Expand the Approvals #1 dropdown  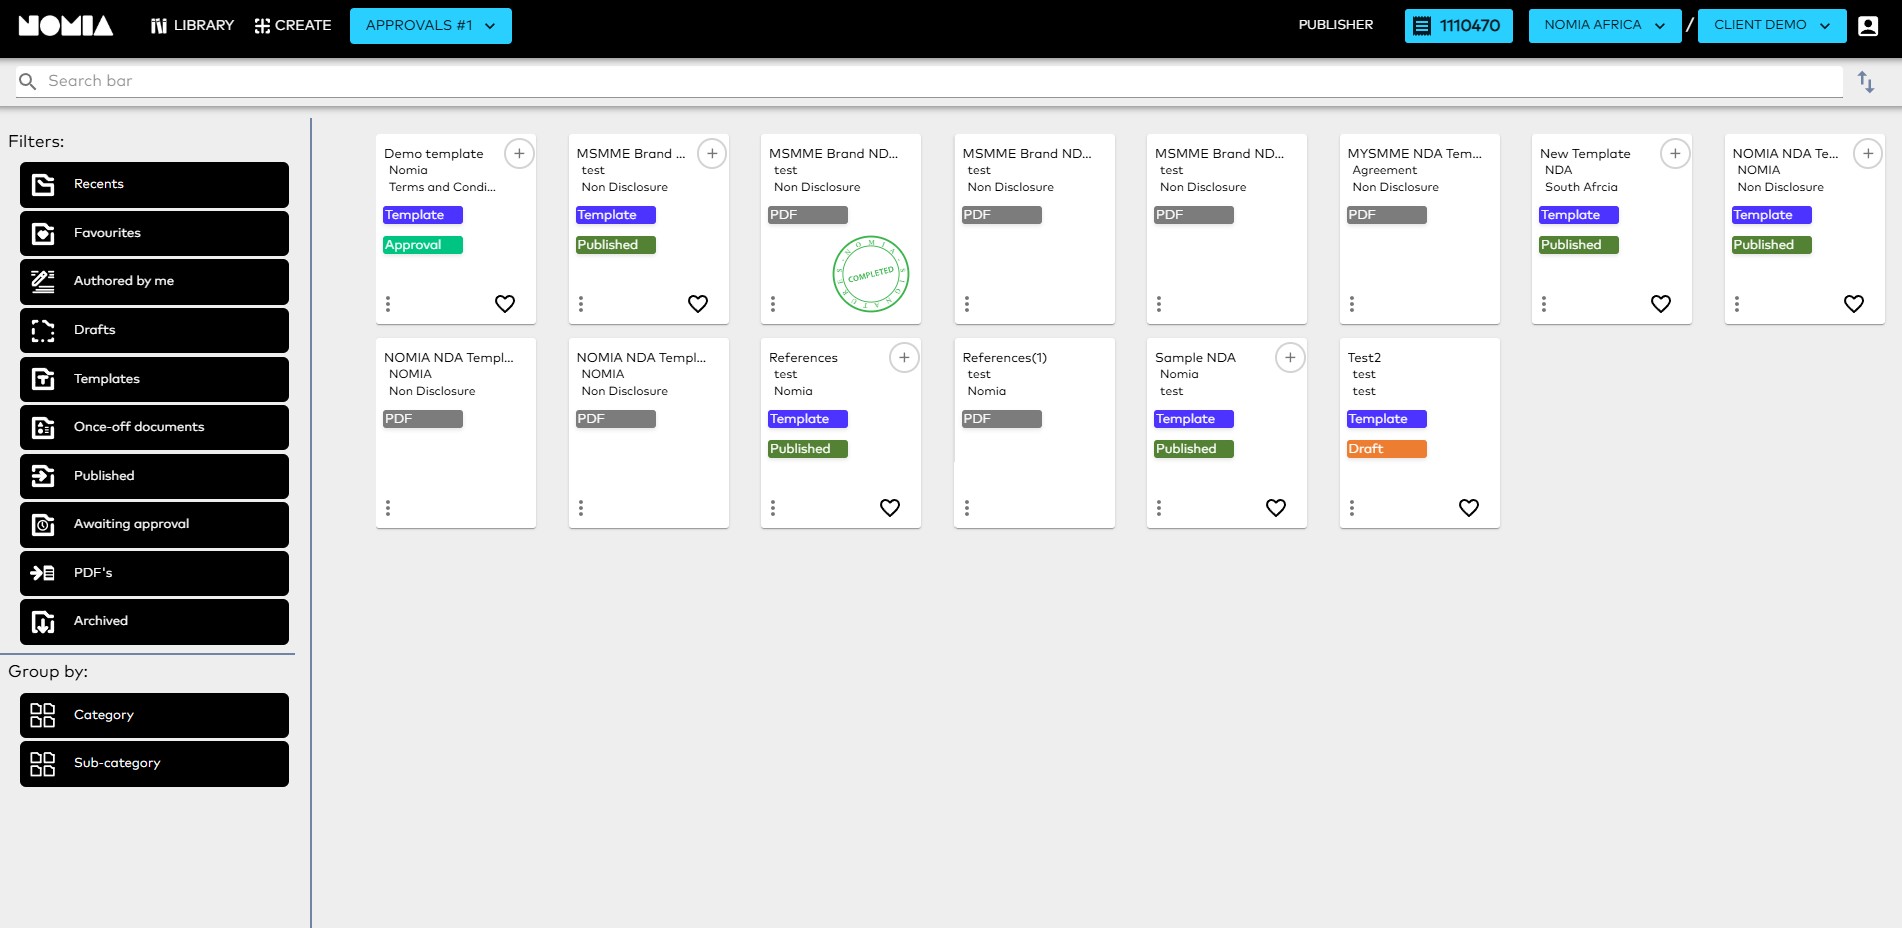(x=431, y=26)
